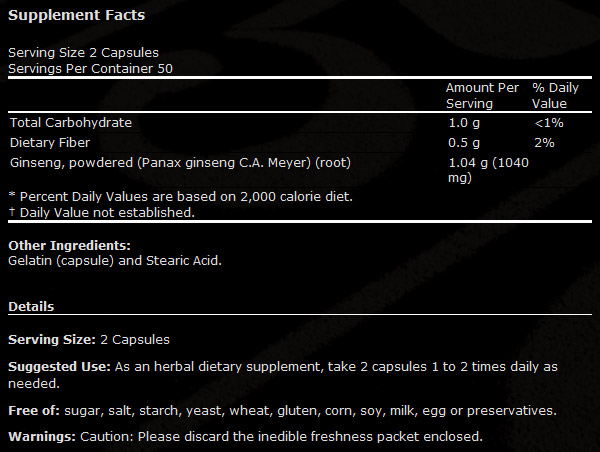Image resolution: width=600 pixels, height=452 pixels.
Task: Select the Gelatin and Stearic Acid text
Action: (x=115, y=261)
